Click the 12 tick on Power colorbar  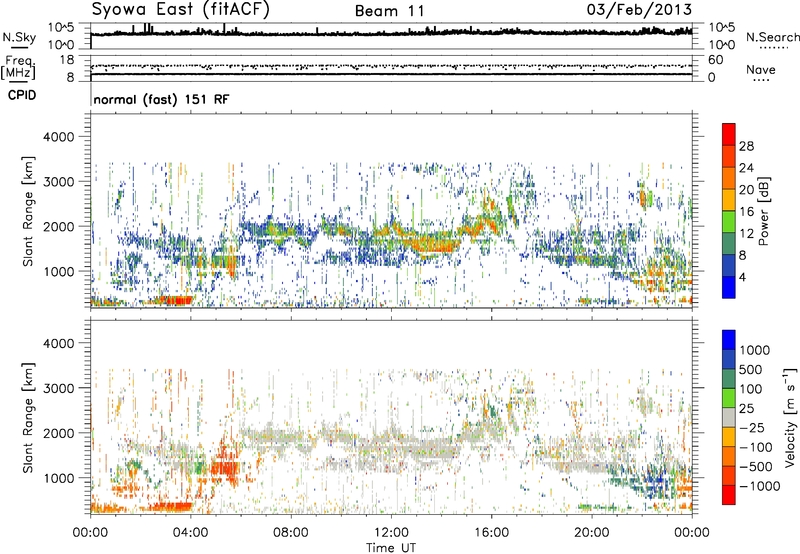click(x=746, y=233)
